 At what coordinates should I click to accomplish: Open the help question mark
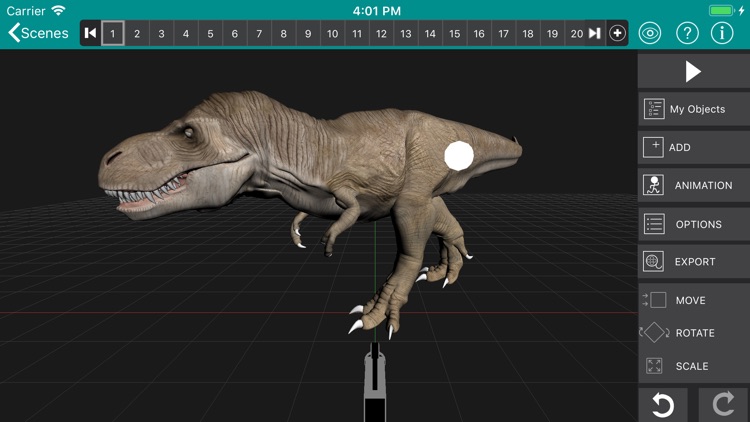pyautogui.click(x=687, y=33)
